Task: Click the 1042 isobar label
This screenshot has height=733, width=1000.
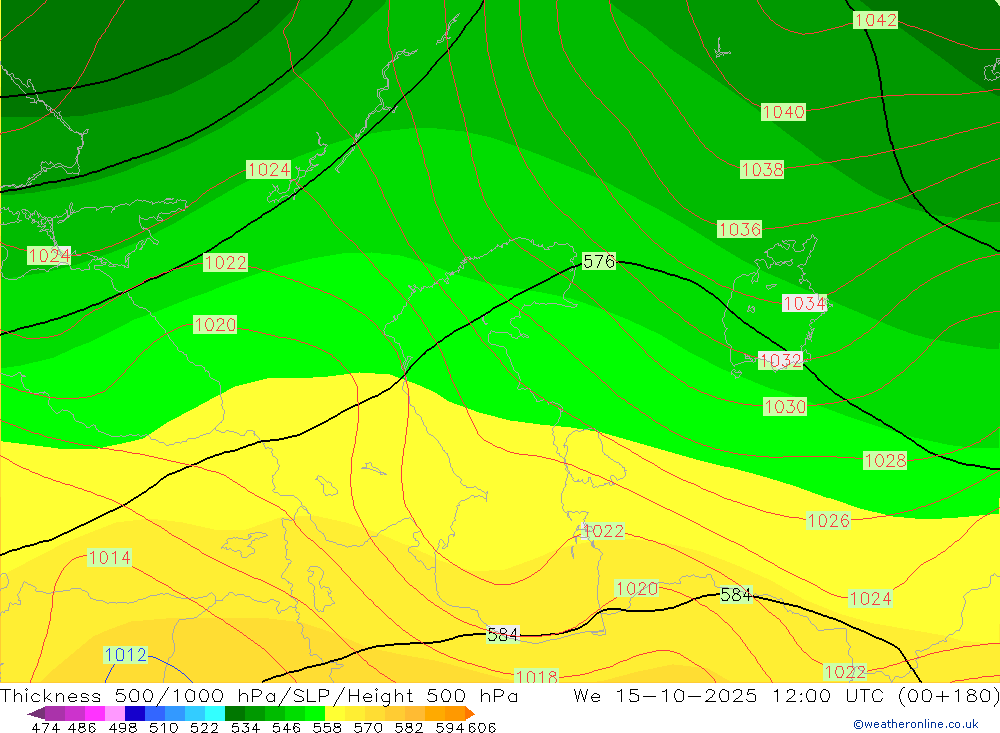Action: [876, 20]
